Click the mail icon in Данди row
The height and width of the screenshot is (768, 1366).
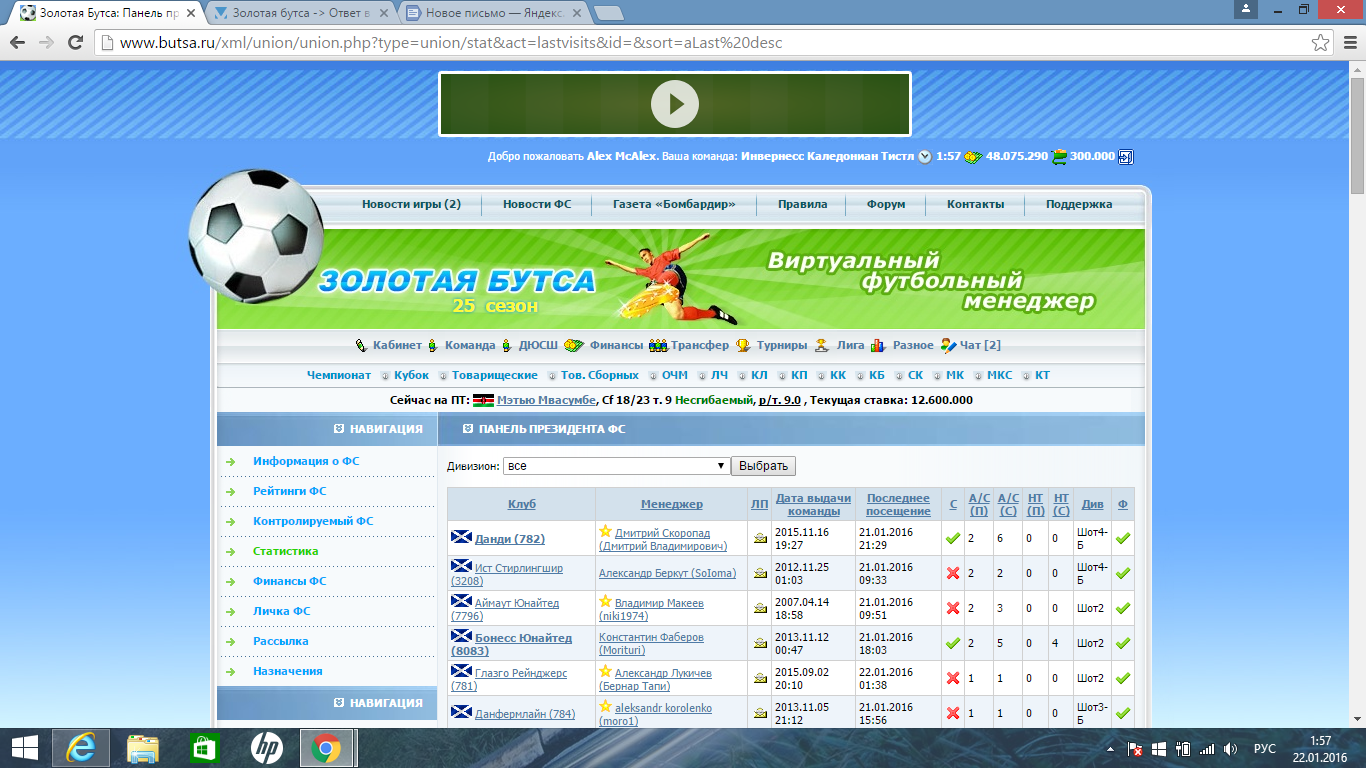(x=759, y=539)
